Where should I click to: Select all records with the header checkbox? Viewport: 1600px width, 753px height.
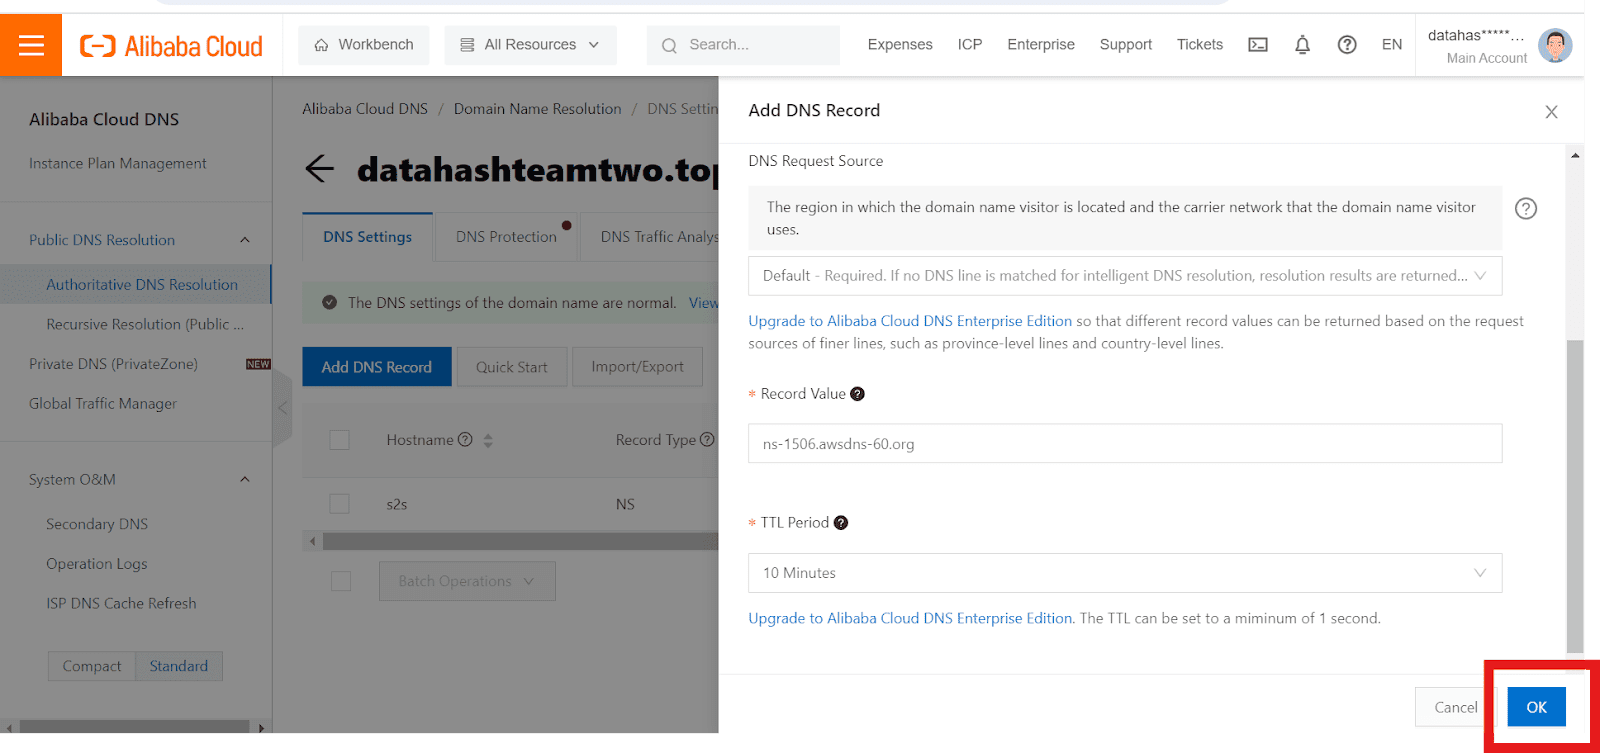click(340, 440)
